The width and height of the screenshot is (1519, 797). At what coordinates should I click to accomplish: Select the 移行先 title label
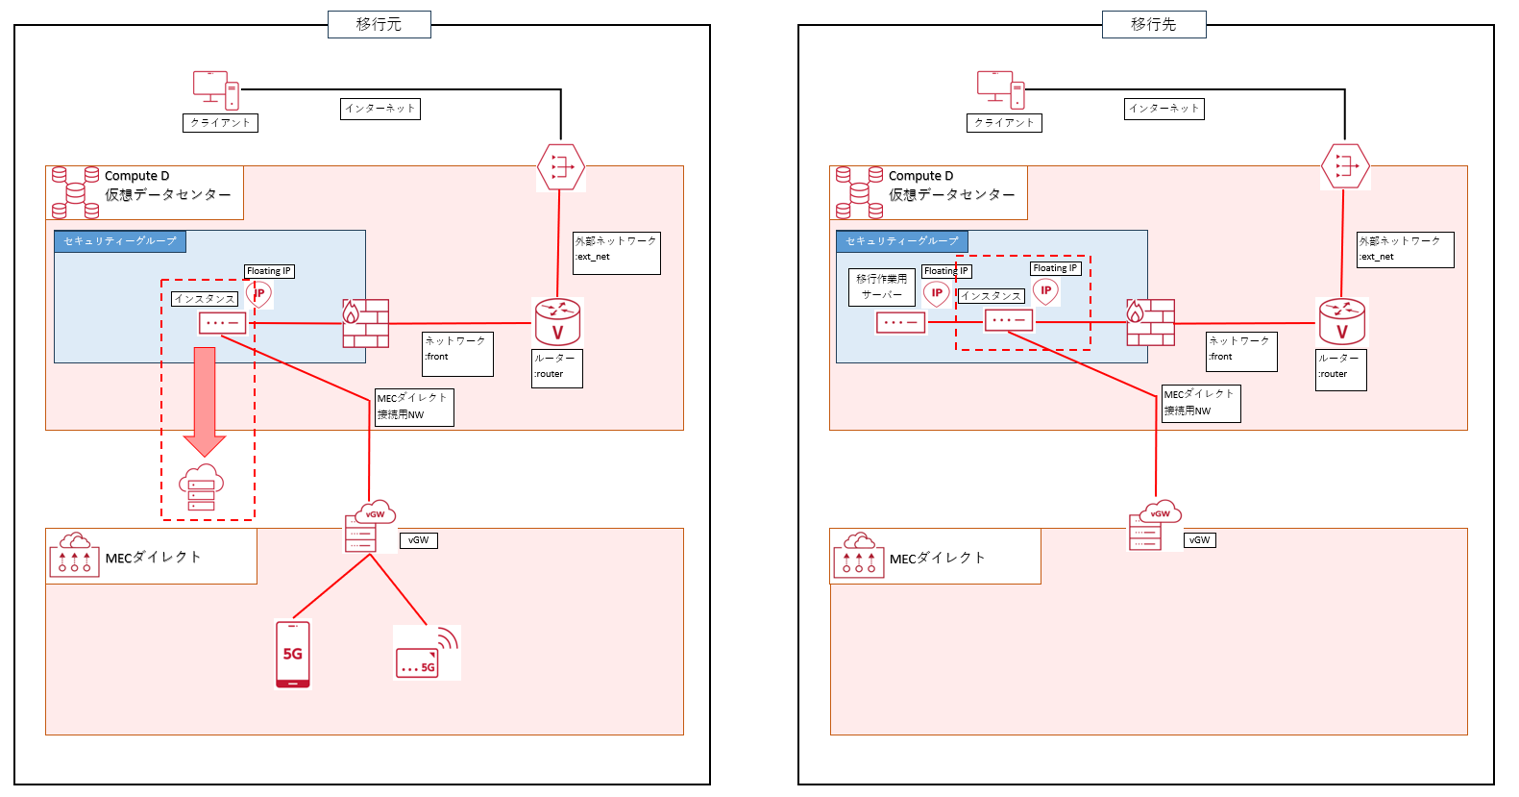click(1153, 24)
